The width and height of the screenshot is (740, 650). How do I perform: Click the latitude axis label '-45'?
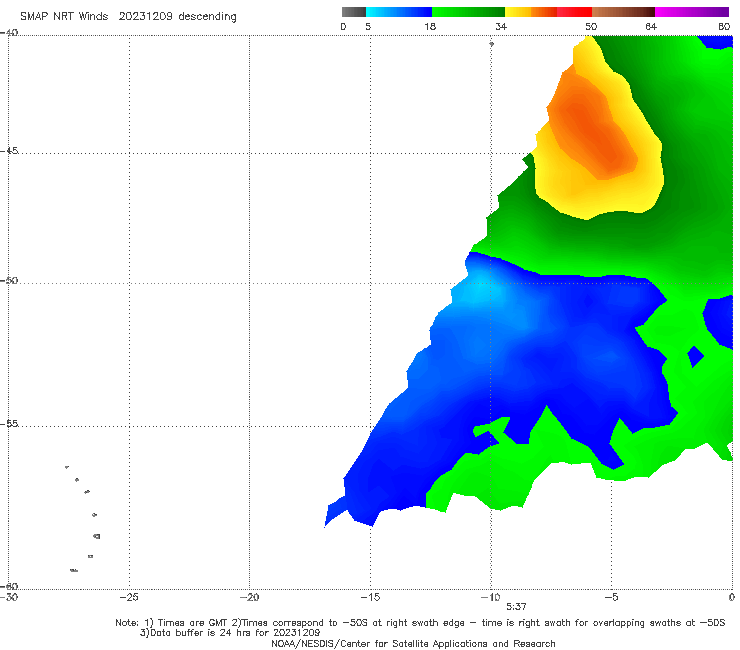pos(9,151)
